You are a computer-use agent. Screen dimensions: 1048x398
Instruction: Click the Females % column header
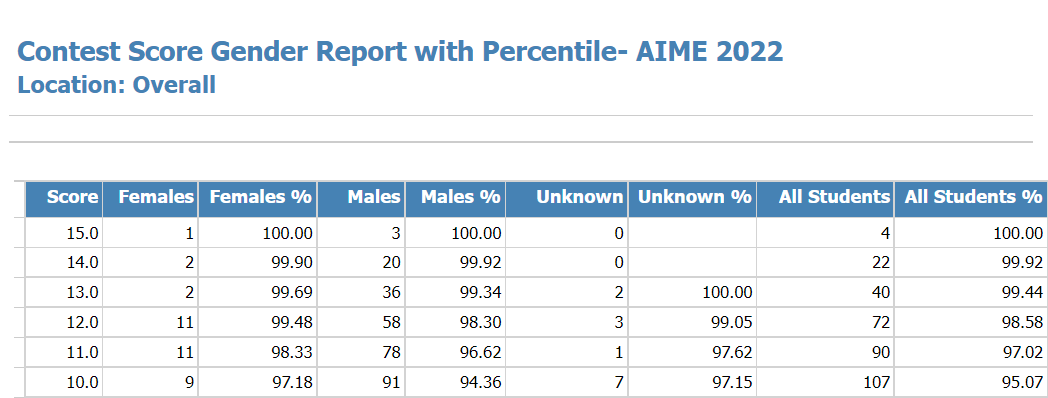click(x=257, y=199)
